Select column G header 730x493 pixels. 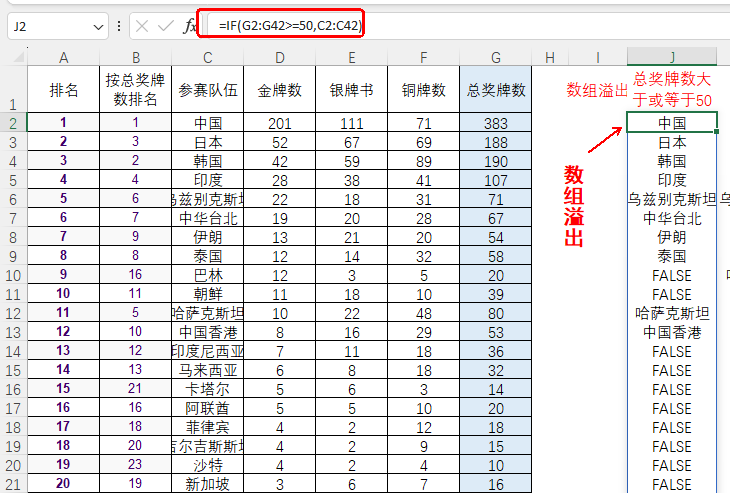pos(495,57)
